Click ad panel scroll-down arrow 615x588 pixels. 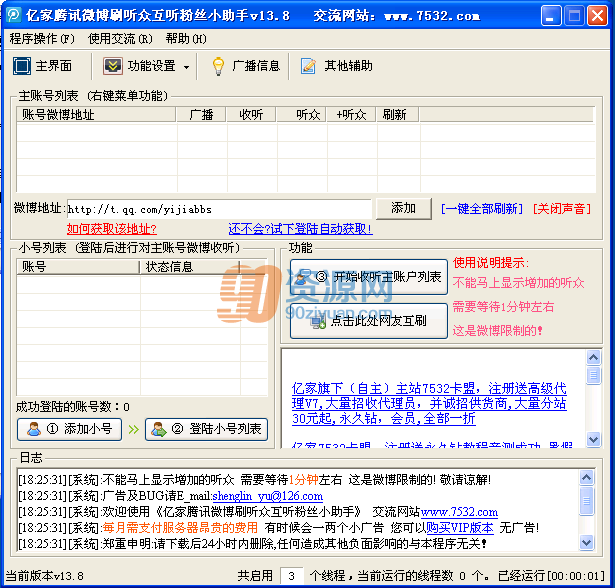click(x=593, y=439)
